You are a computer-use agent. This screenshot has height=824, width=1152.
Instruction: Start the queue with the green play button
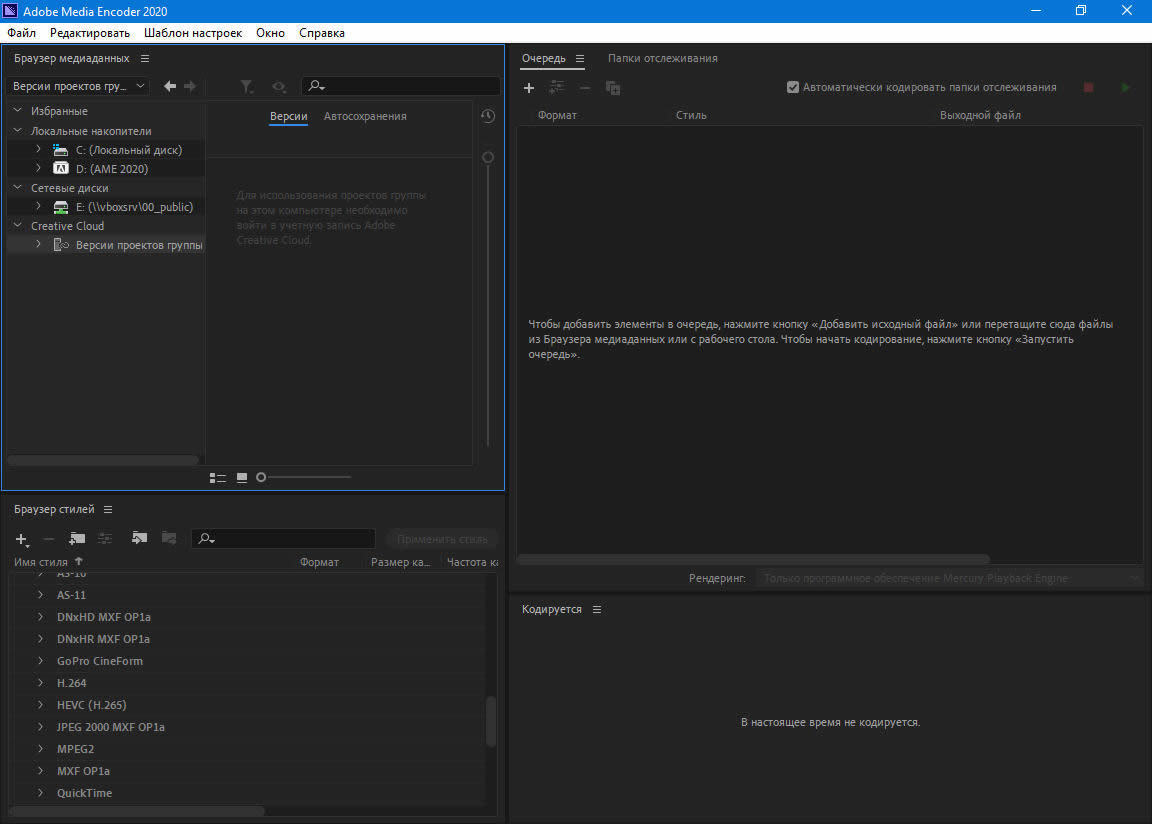[x=1125, y=87]
